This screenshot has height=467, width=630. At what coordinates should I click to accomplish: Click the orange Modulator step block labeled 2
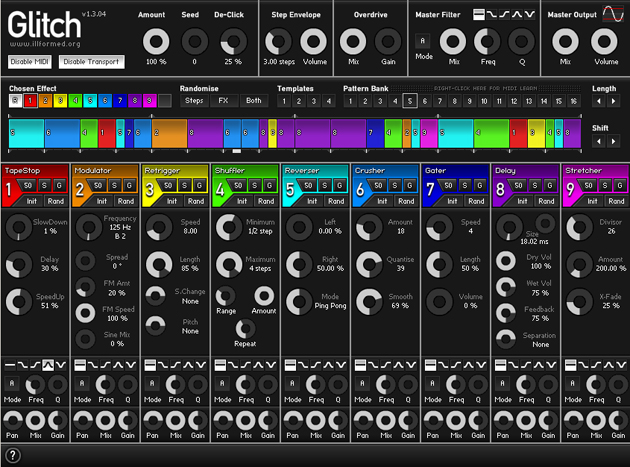tap(170, 133)
